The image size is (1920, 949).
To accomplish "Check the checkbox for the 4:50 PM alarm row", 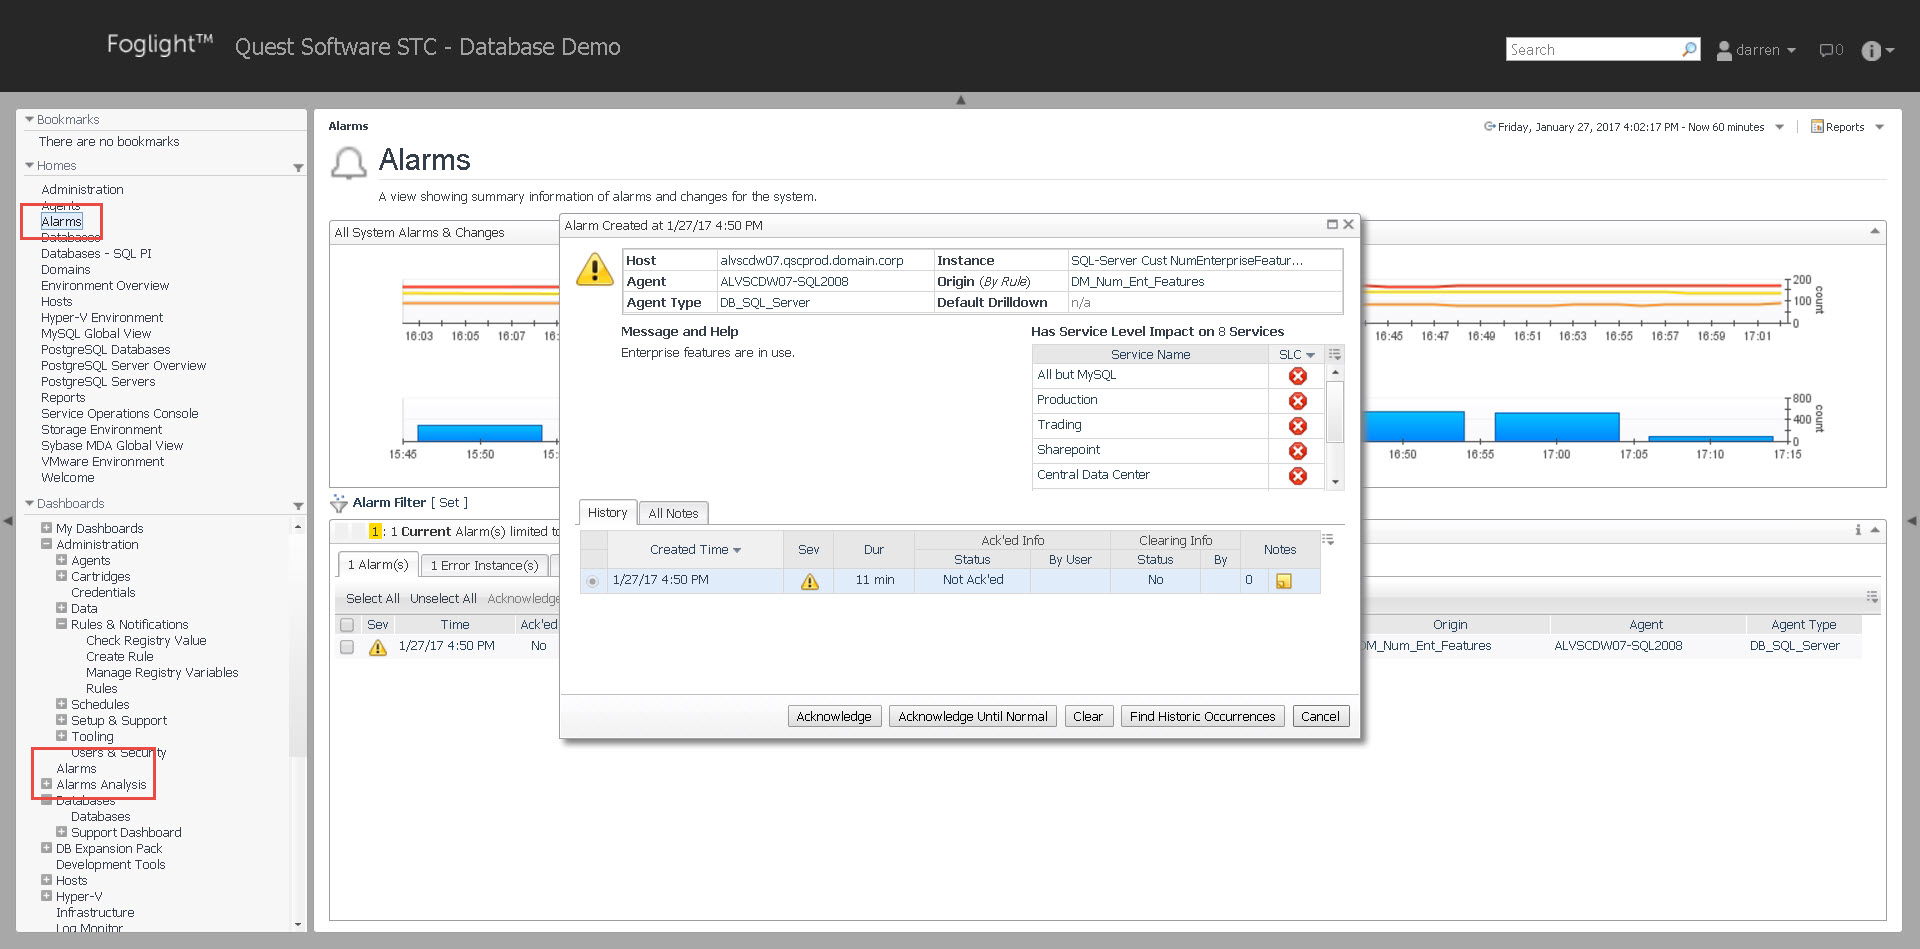I will pyautogui.click(x=347, y=647).
